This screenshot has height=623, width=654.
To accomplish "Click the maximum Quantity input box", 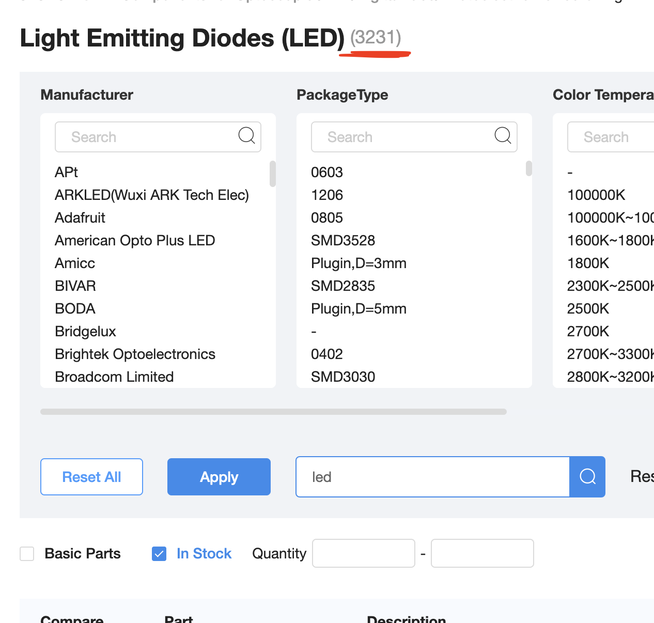I will 483,553.
